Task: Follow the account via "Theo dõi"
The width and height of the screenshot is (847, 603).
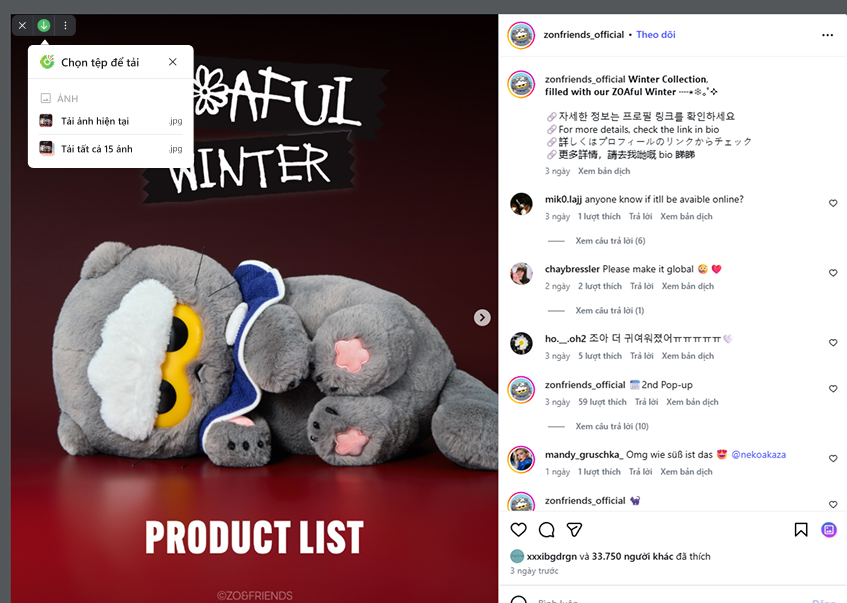Action: [x=656, y=35]
